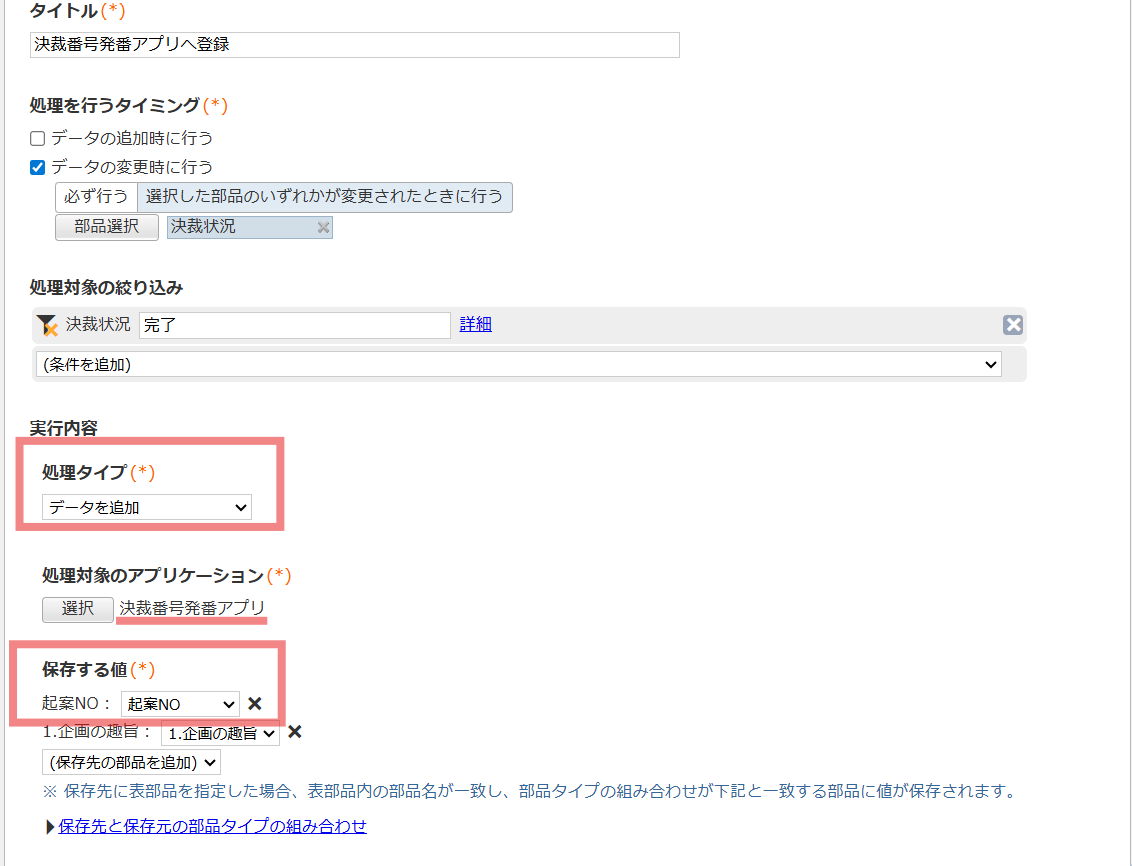1132x866 pixels.
Task: Select the 必ず行う option
Action: [x=95, y=196]
